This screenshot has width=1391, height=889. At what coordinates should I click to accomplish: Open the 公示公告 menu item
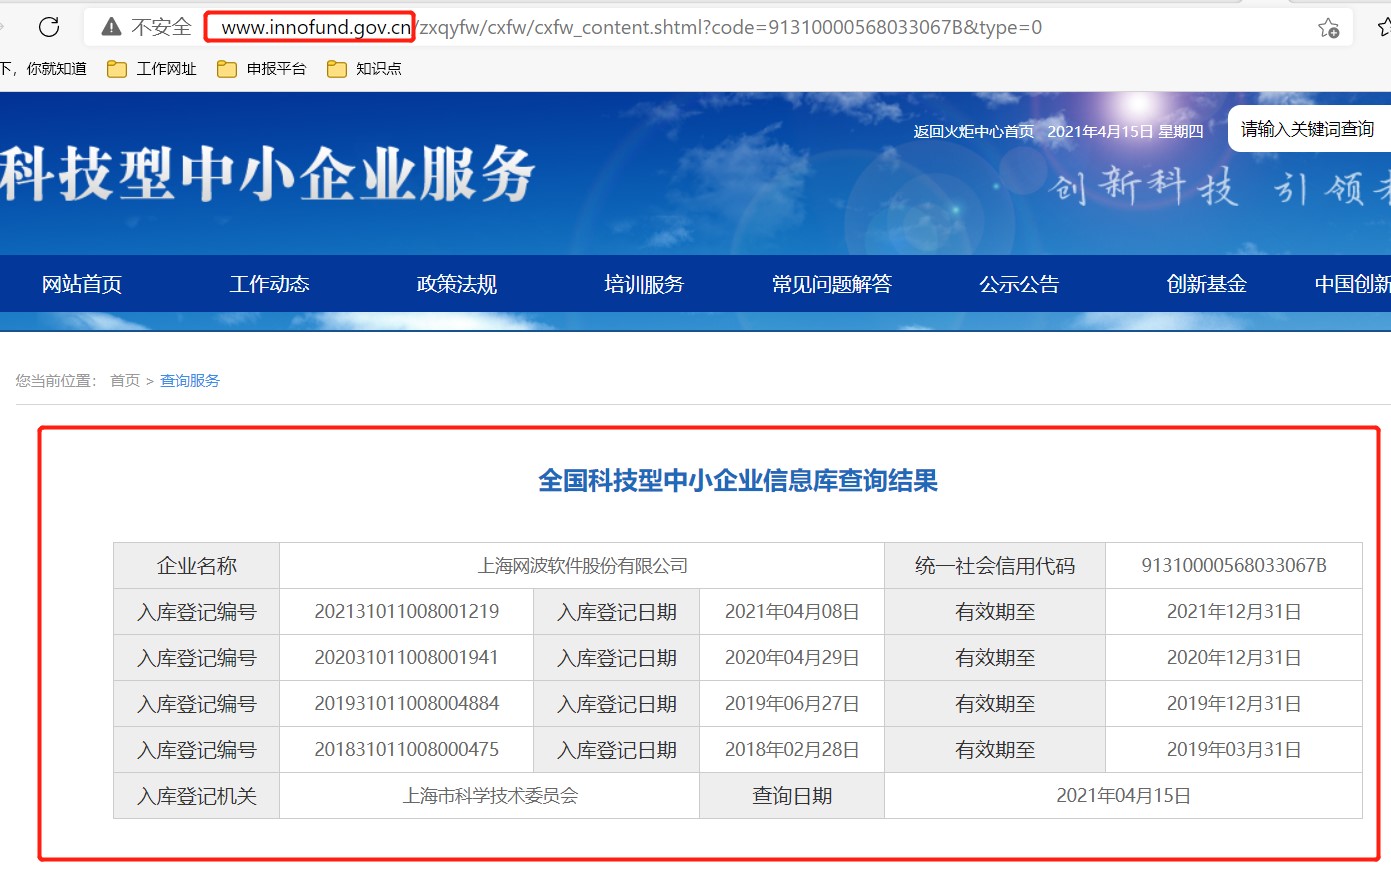point(1019,284)
